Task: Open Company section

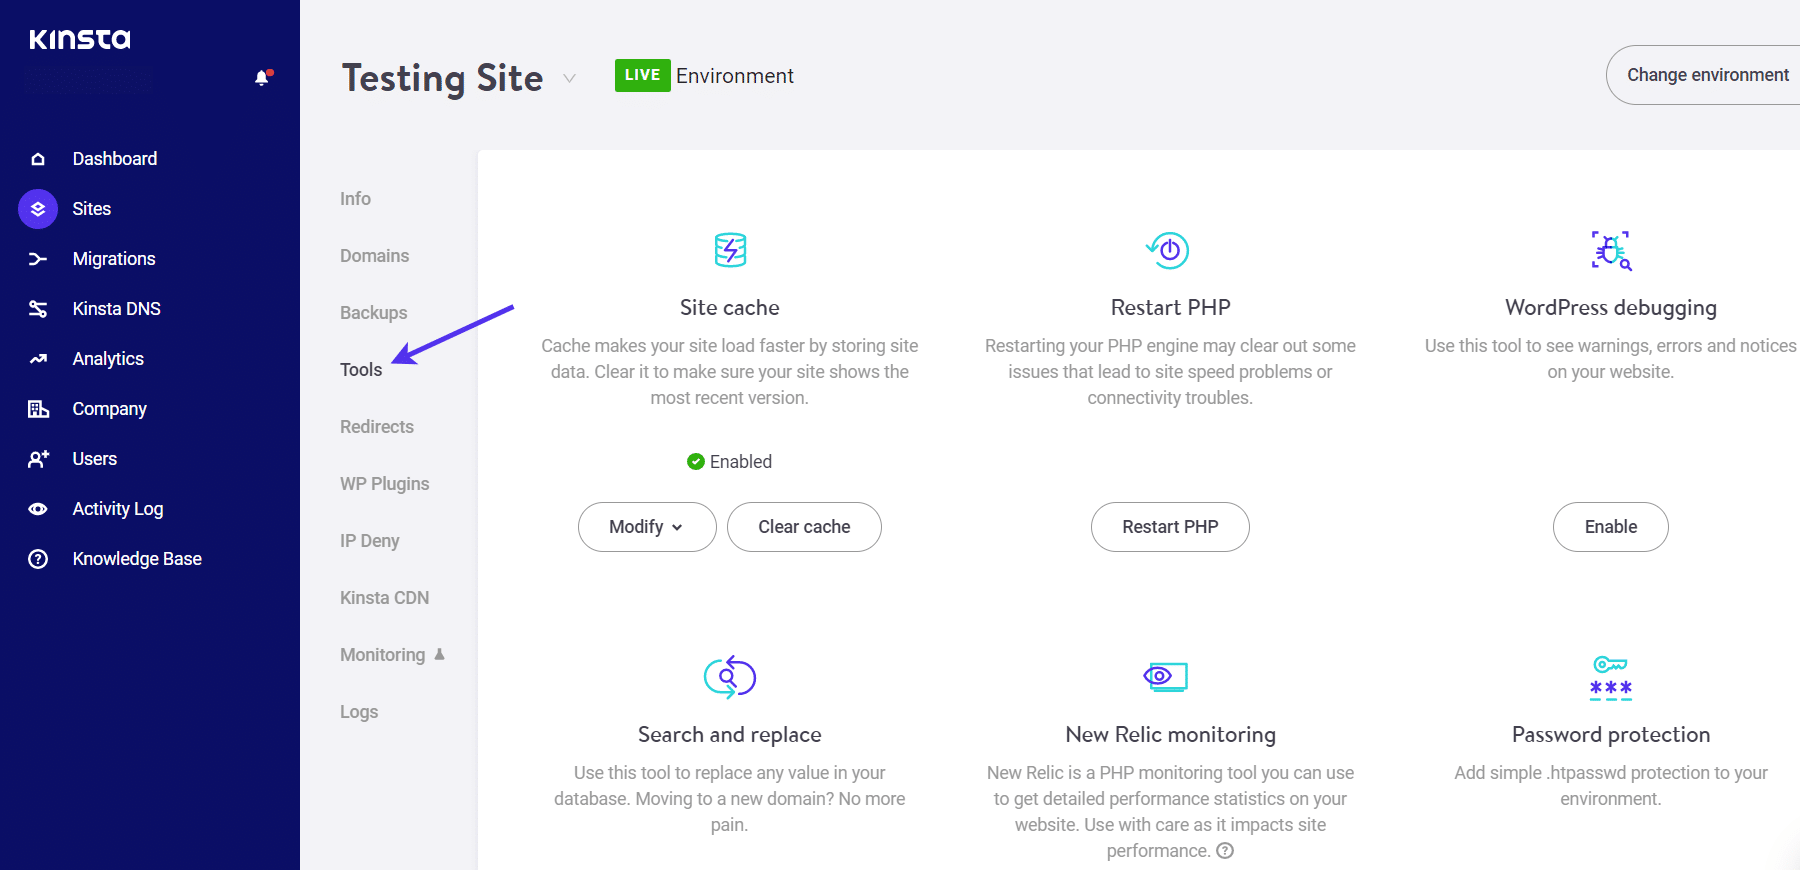Action: (x=109, y=409)
